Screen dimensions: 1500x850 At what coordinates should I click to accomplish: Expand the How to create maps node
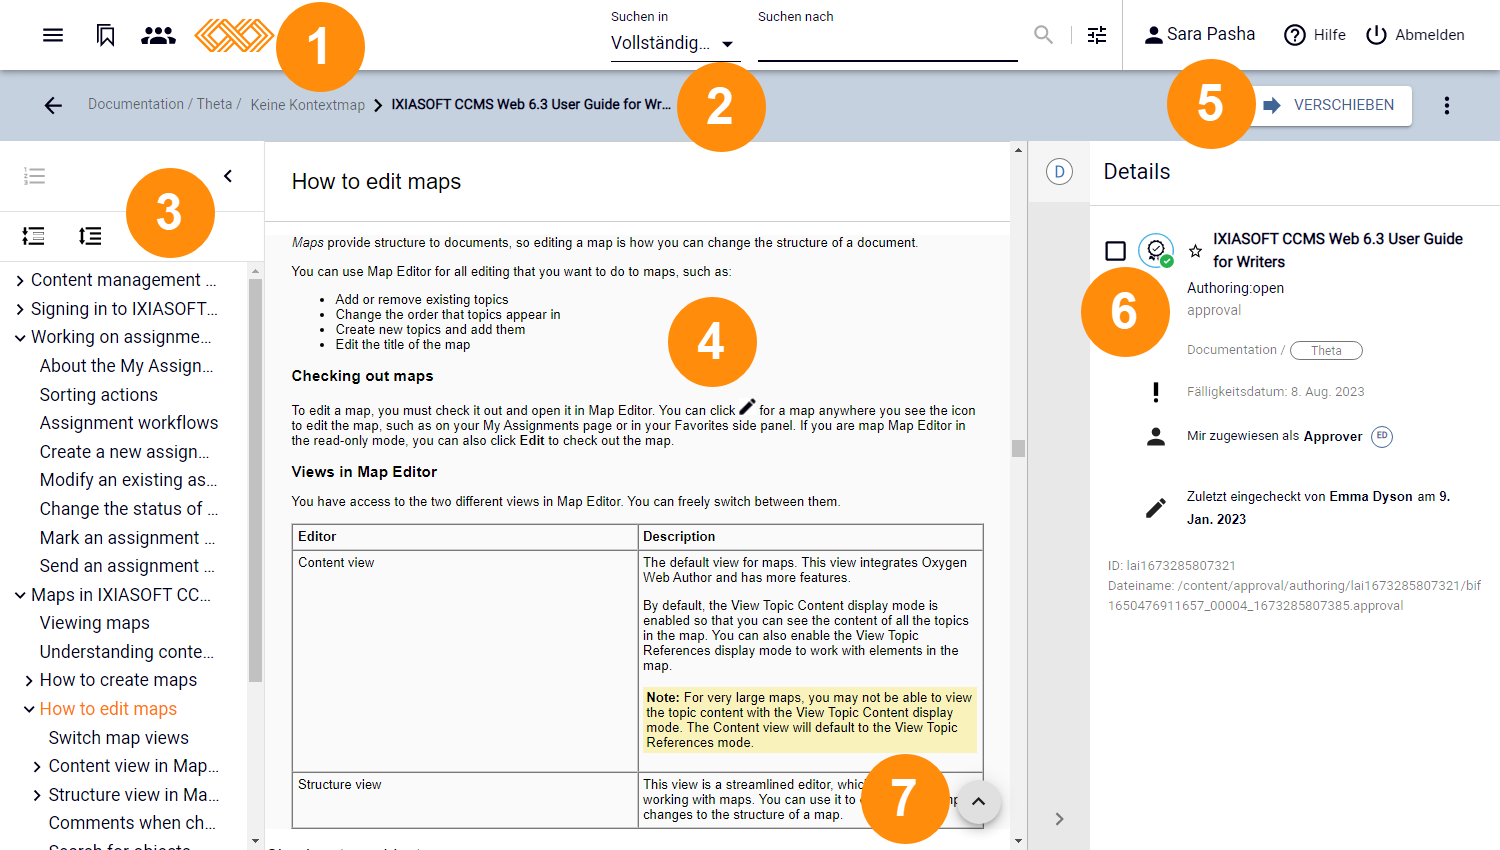click(x=29, y=680)
